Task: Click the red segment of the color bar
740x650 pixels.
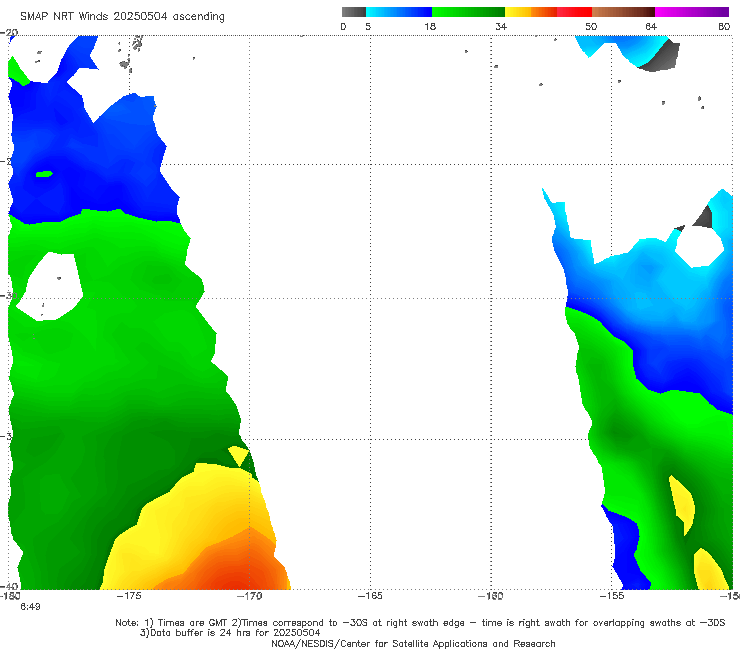Action: [x=574, y=12]
